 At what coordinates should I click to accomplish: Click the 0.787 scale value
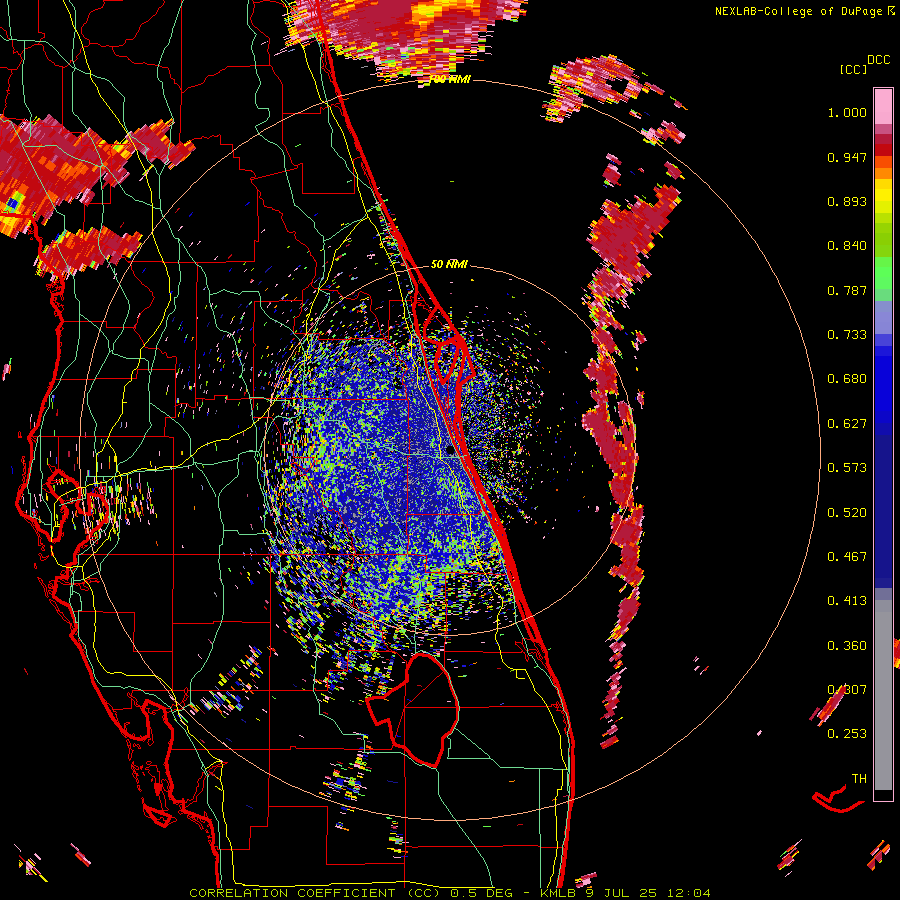[x=847, y=290]
